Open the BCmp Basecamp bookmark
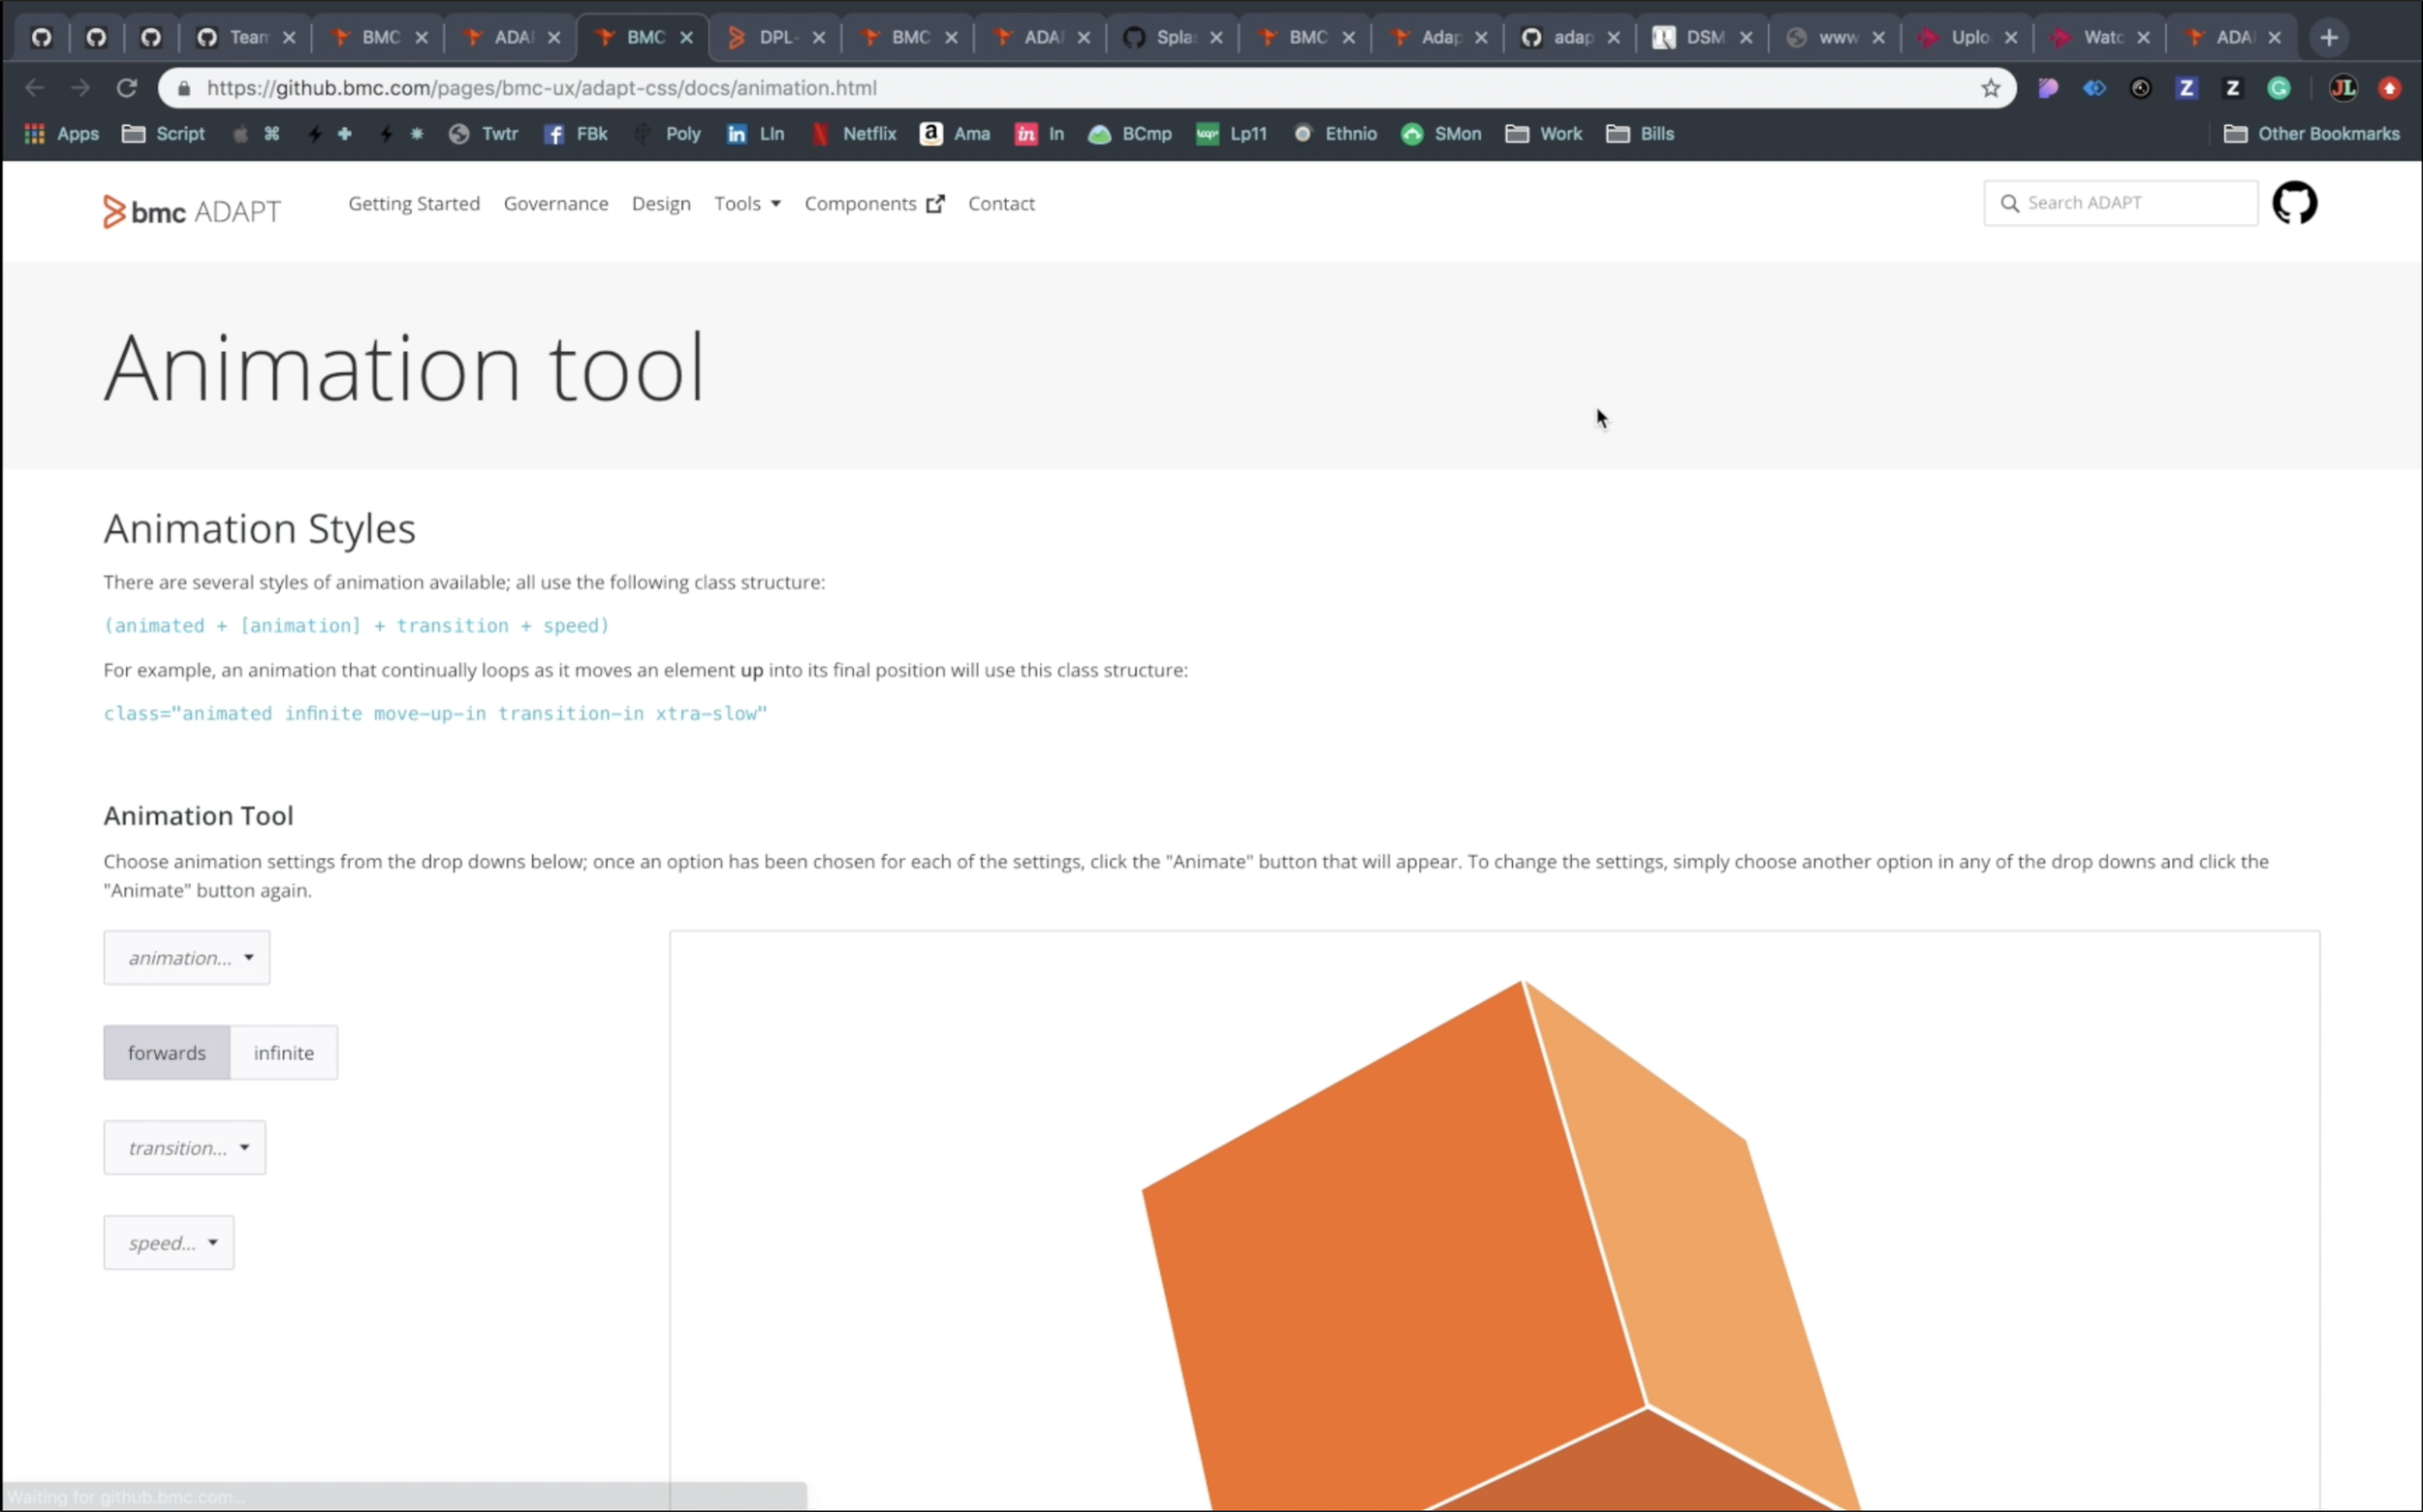The image size is (2423, 1512). point(1130,133)
